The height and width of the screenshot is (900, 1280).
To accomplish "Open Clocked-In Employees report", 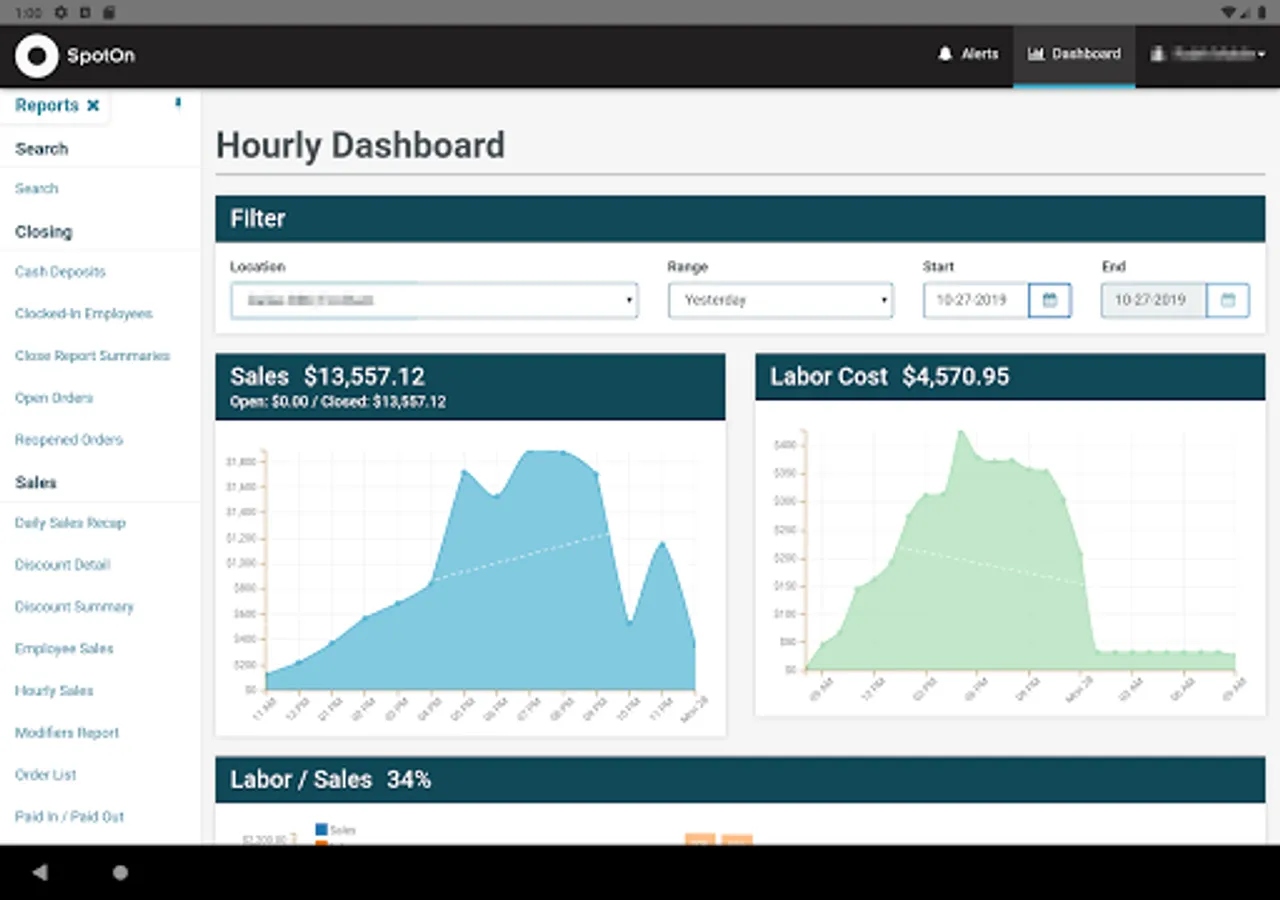I will tap(84, 314).
